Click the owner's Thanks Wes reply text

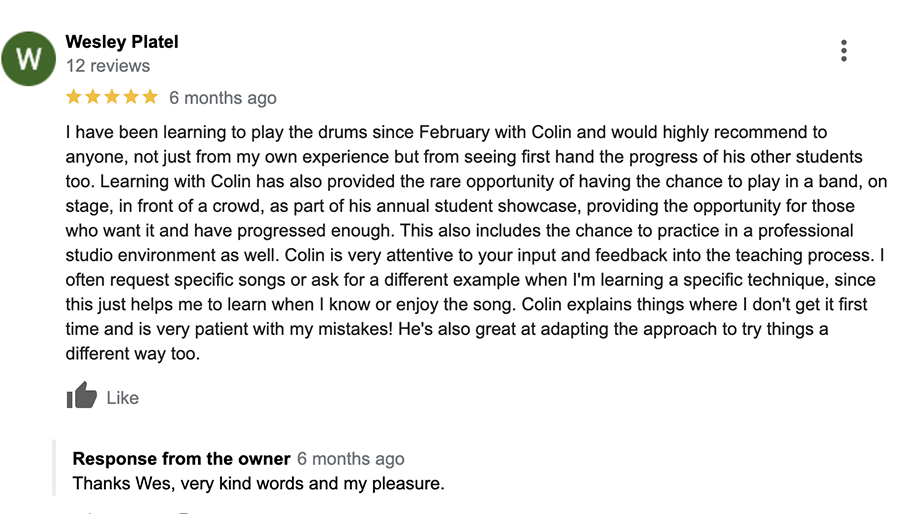(x=258, y=484)
